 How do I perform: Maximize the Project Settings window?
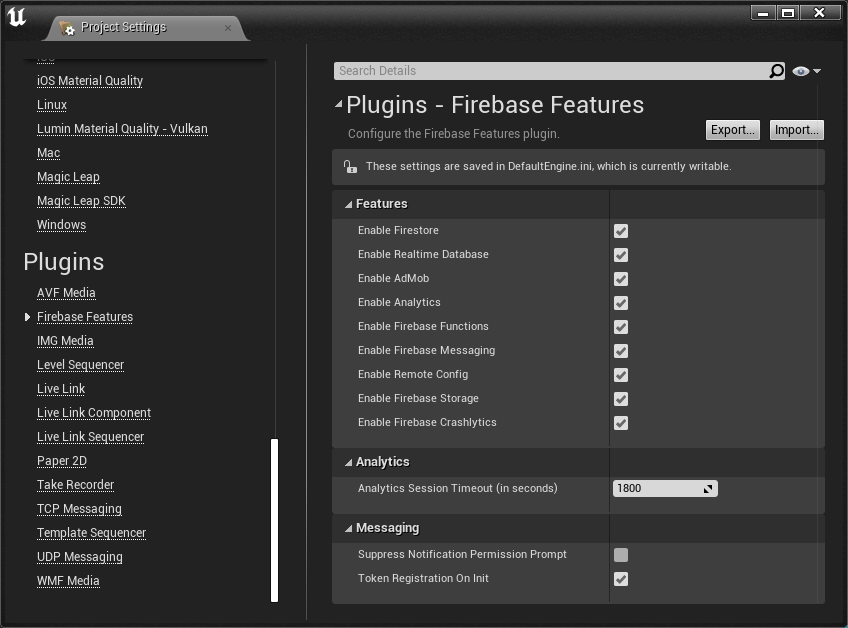pos(788,13)
